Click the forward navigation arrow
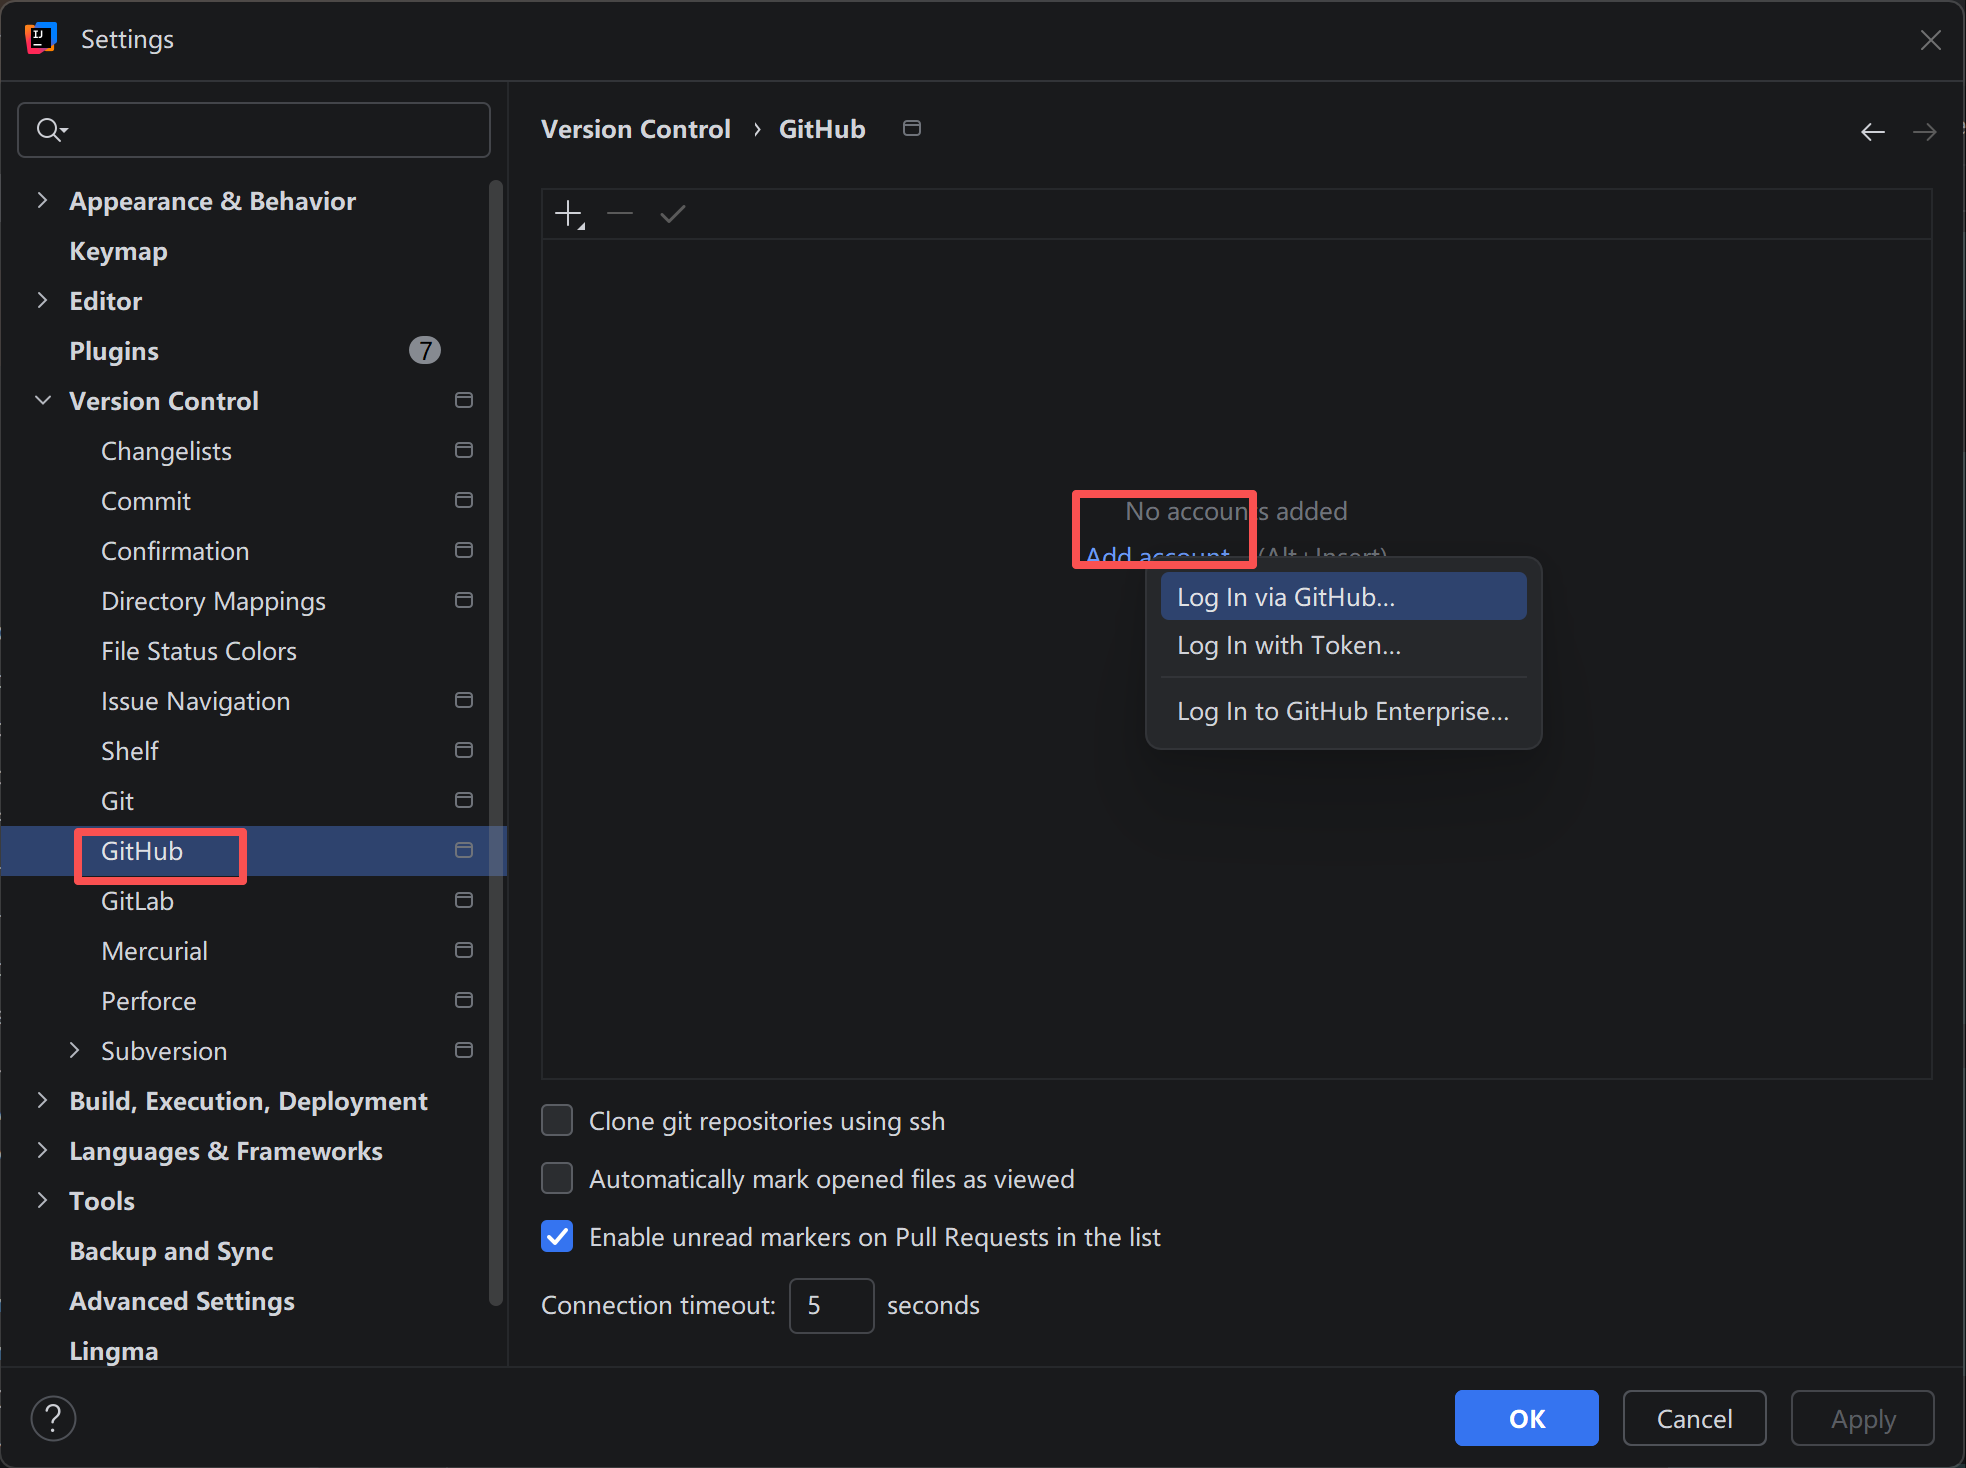 click(x=1925, y=131)
